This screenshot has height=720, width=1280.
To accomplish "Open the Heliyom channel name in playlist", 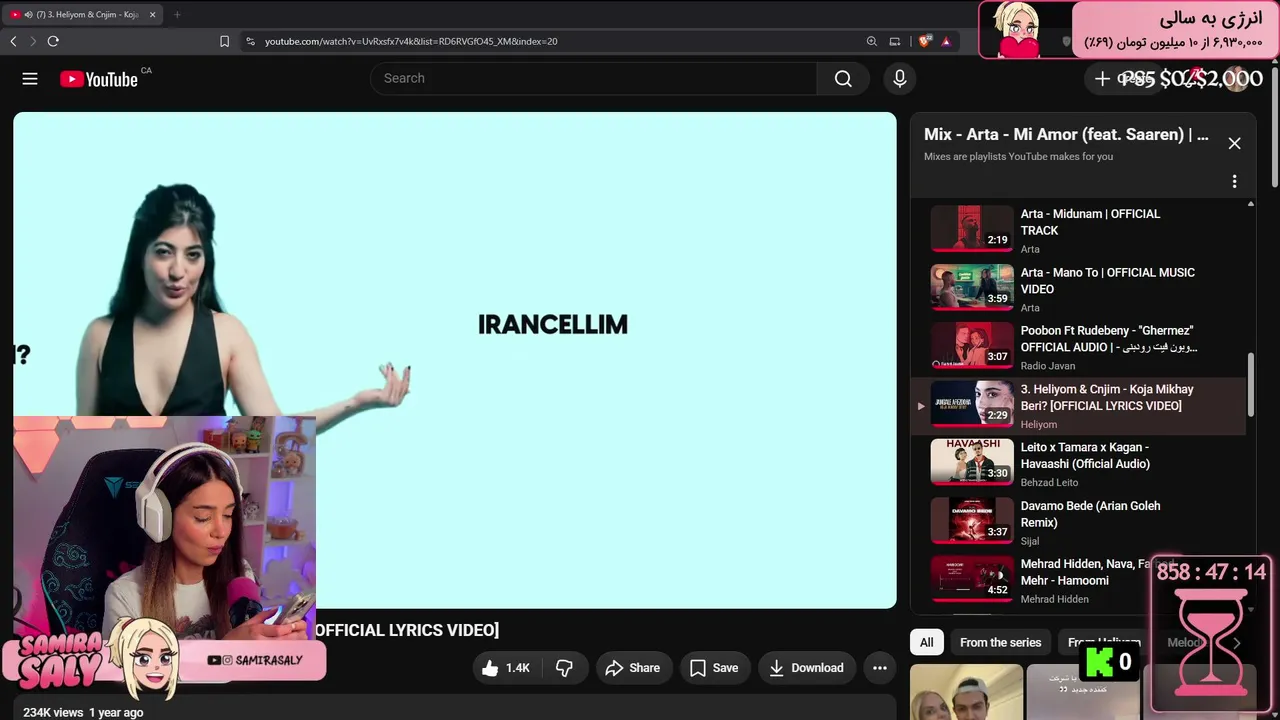I will [x=1039, y=424].
